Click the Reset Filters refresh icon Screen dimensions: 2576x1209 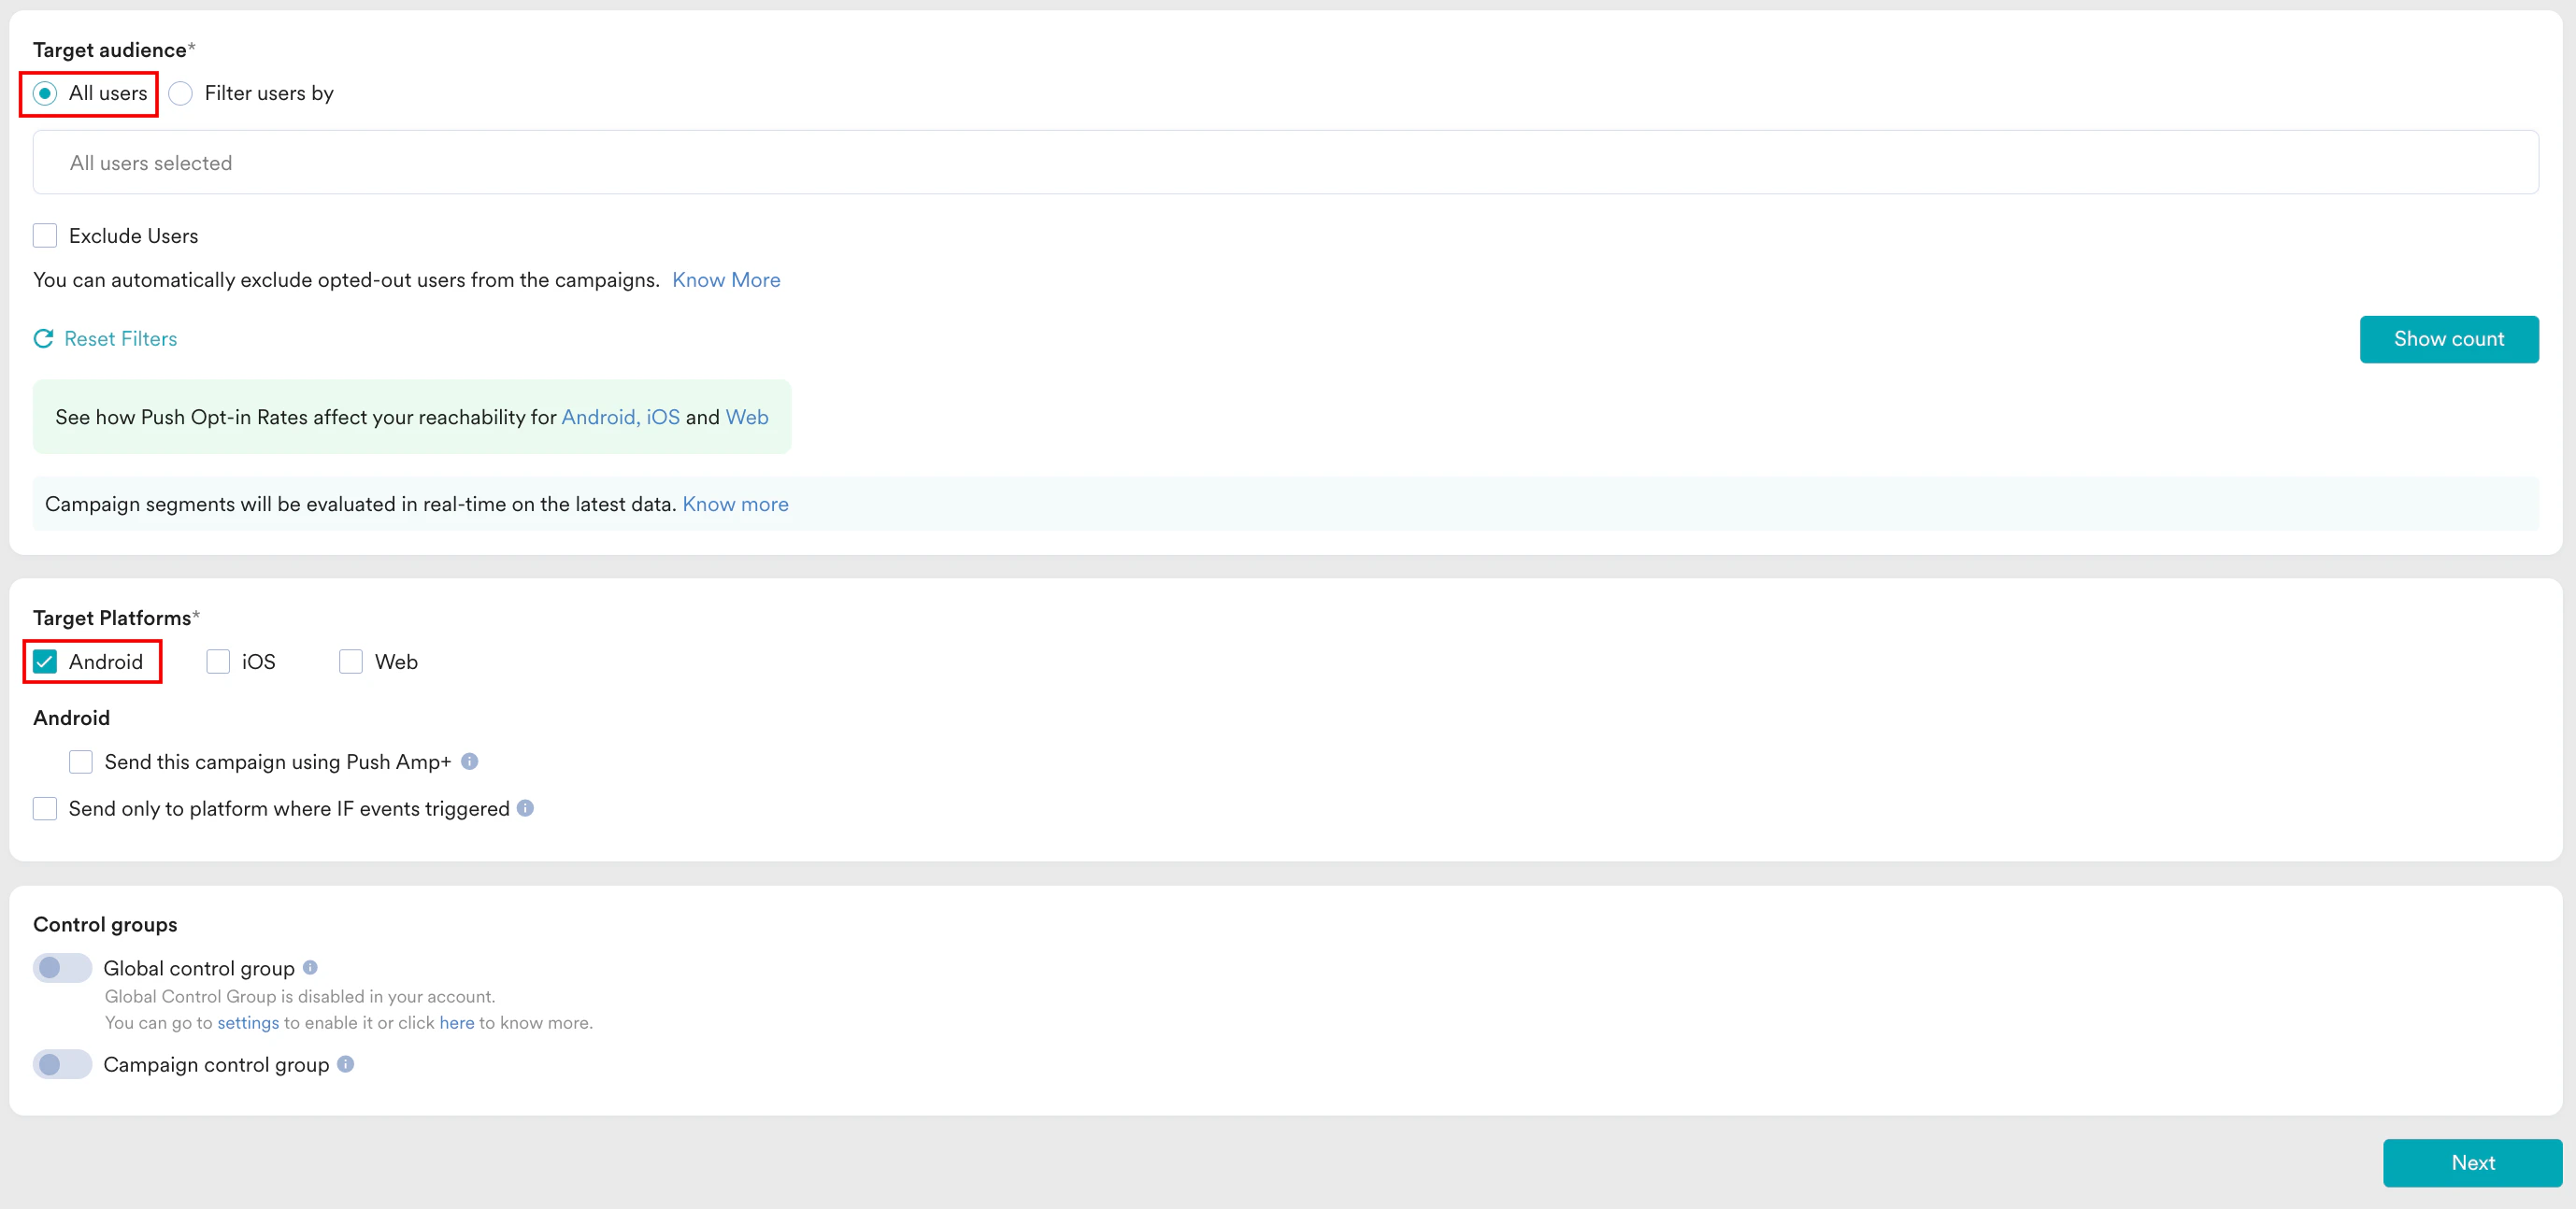(43, 339)
